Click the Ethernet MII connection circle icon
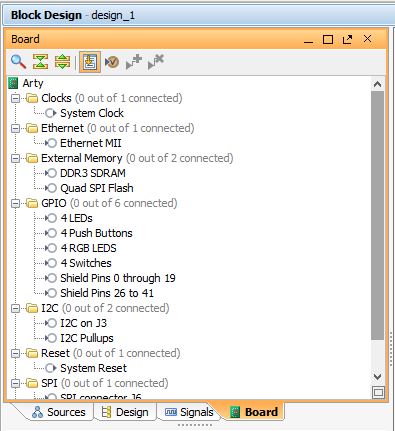 tap(51, 143)
